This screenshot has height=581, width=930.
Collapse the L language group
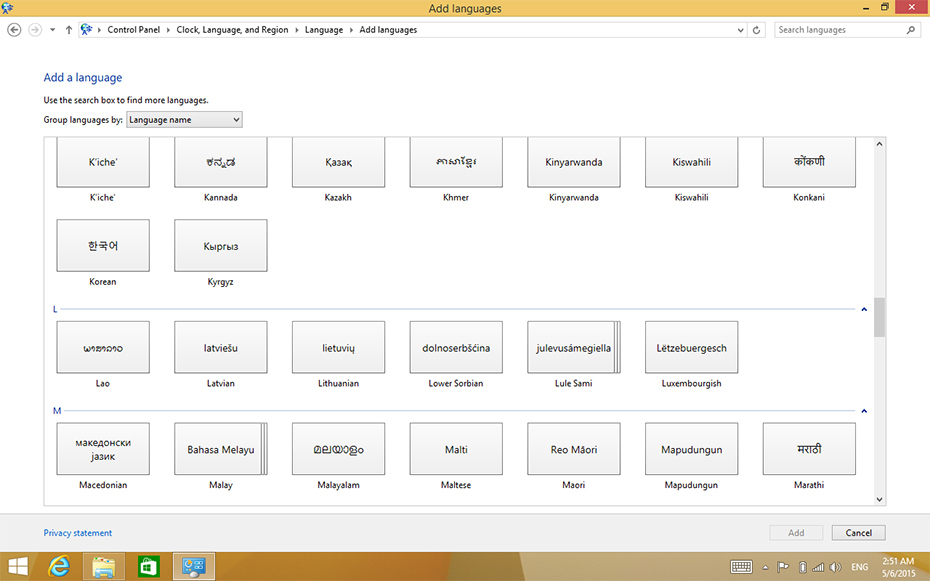pyautogui.click(x=864, y=310)
